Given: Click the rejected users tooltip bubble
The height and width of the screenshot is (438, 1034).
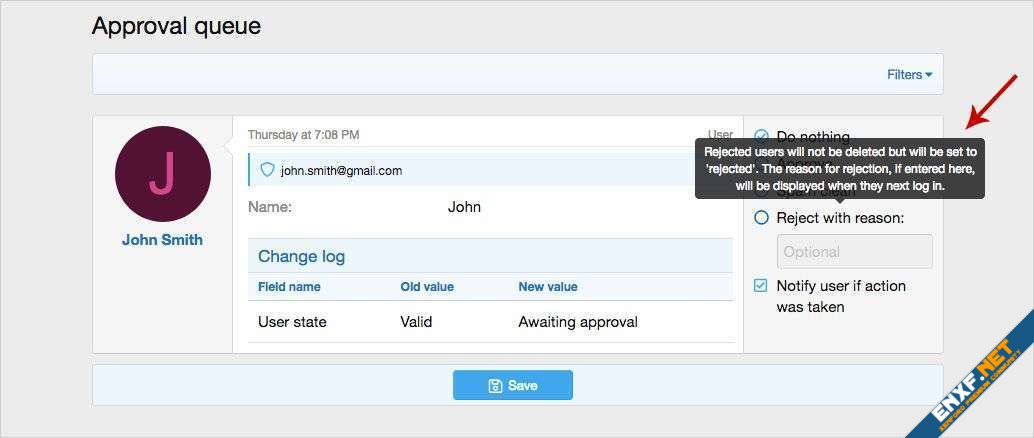Looking at the screenshot, I should pos(839,168).
